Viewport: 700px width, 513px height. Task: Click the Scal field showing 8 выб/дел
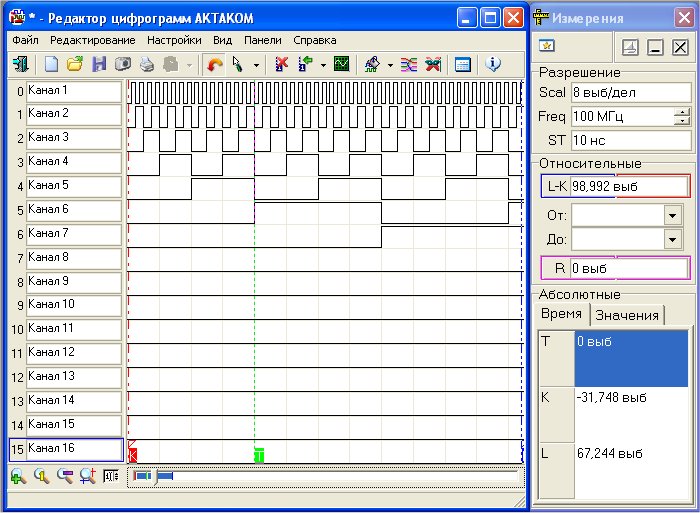[x=630, y=92]
